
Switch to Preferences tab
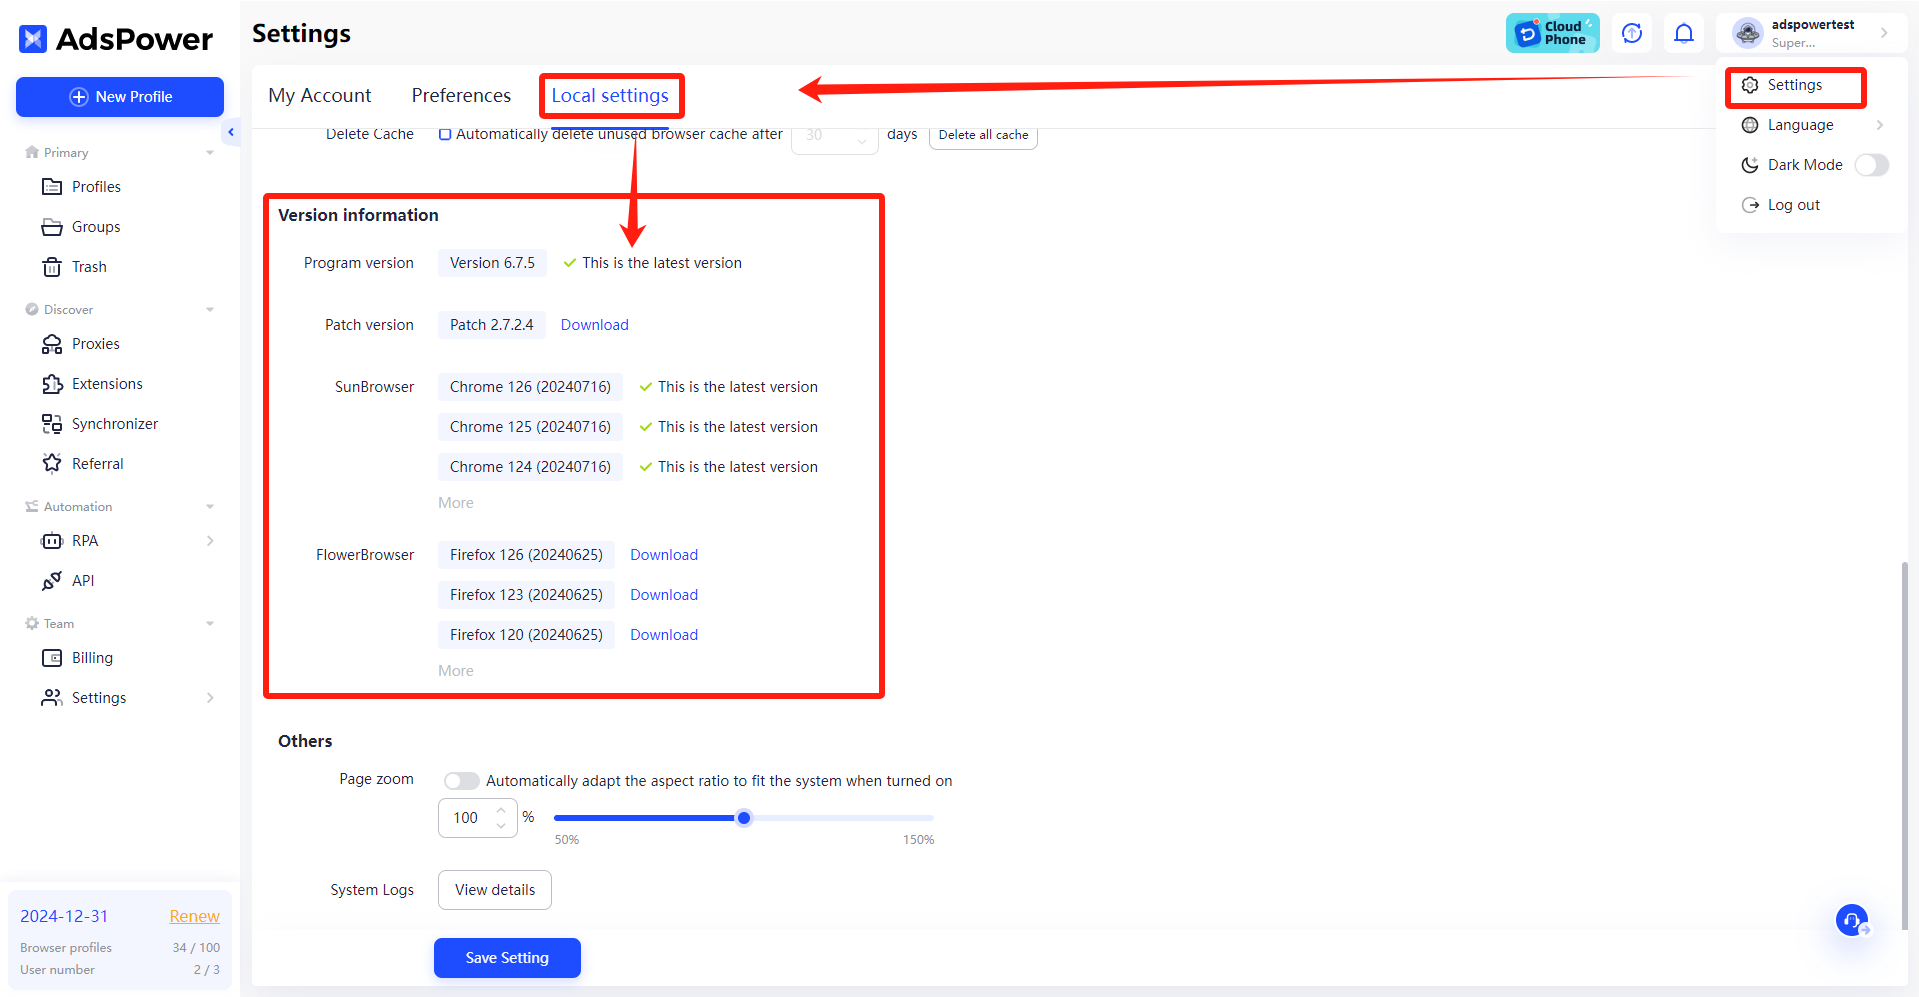pyautogui.click(x=461, y=96)
